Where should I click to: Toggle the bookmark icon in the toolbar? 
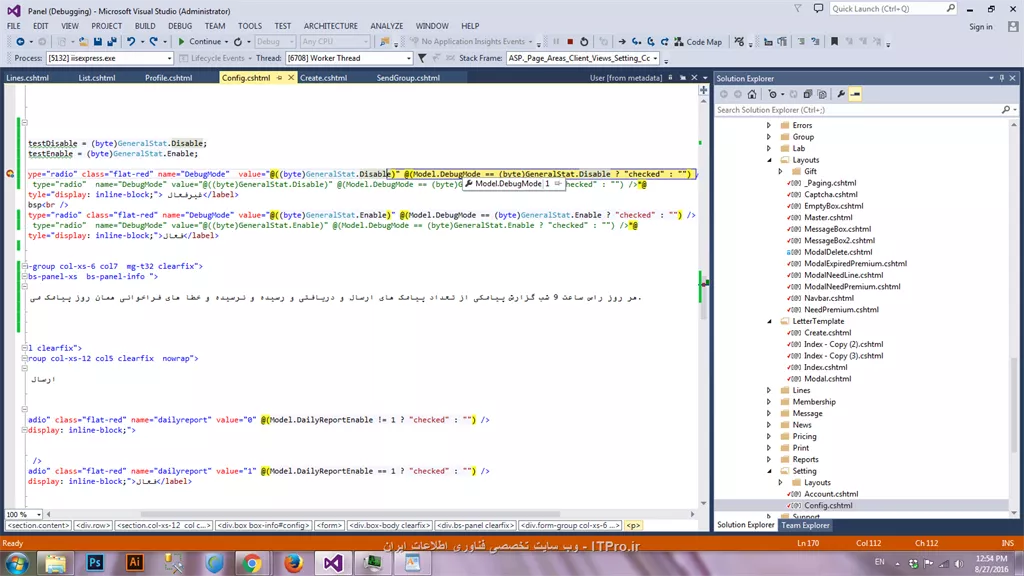[834, 42]
